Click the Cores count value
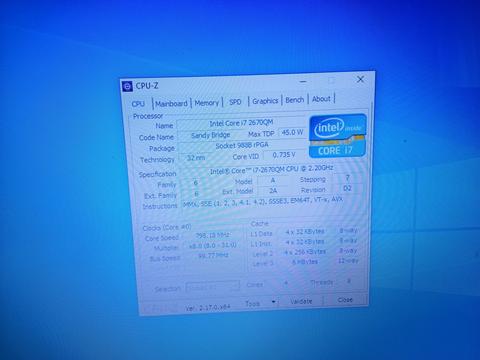This screenshot has height=360, width=480. pyautogui.click(x=286, y=284)
